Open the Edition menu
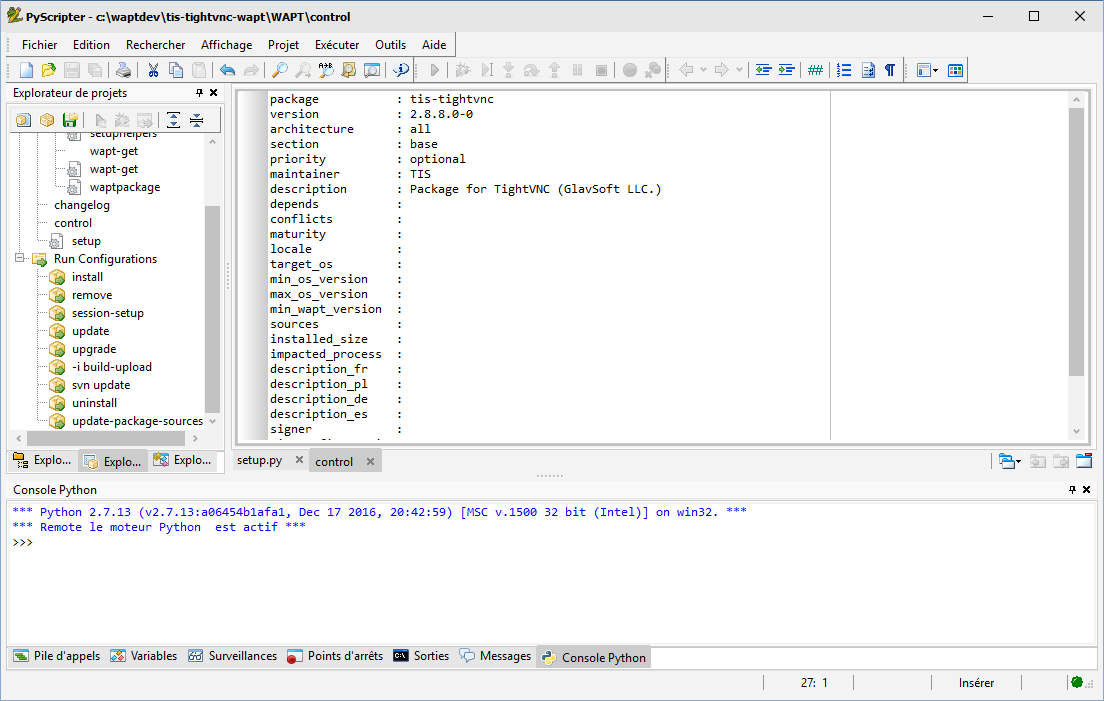The width and height of the screenshot is (1104, 701). point(92,44)
